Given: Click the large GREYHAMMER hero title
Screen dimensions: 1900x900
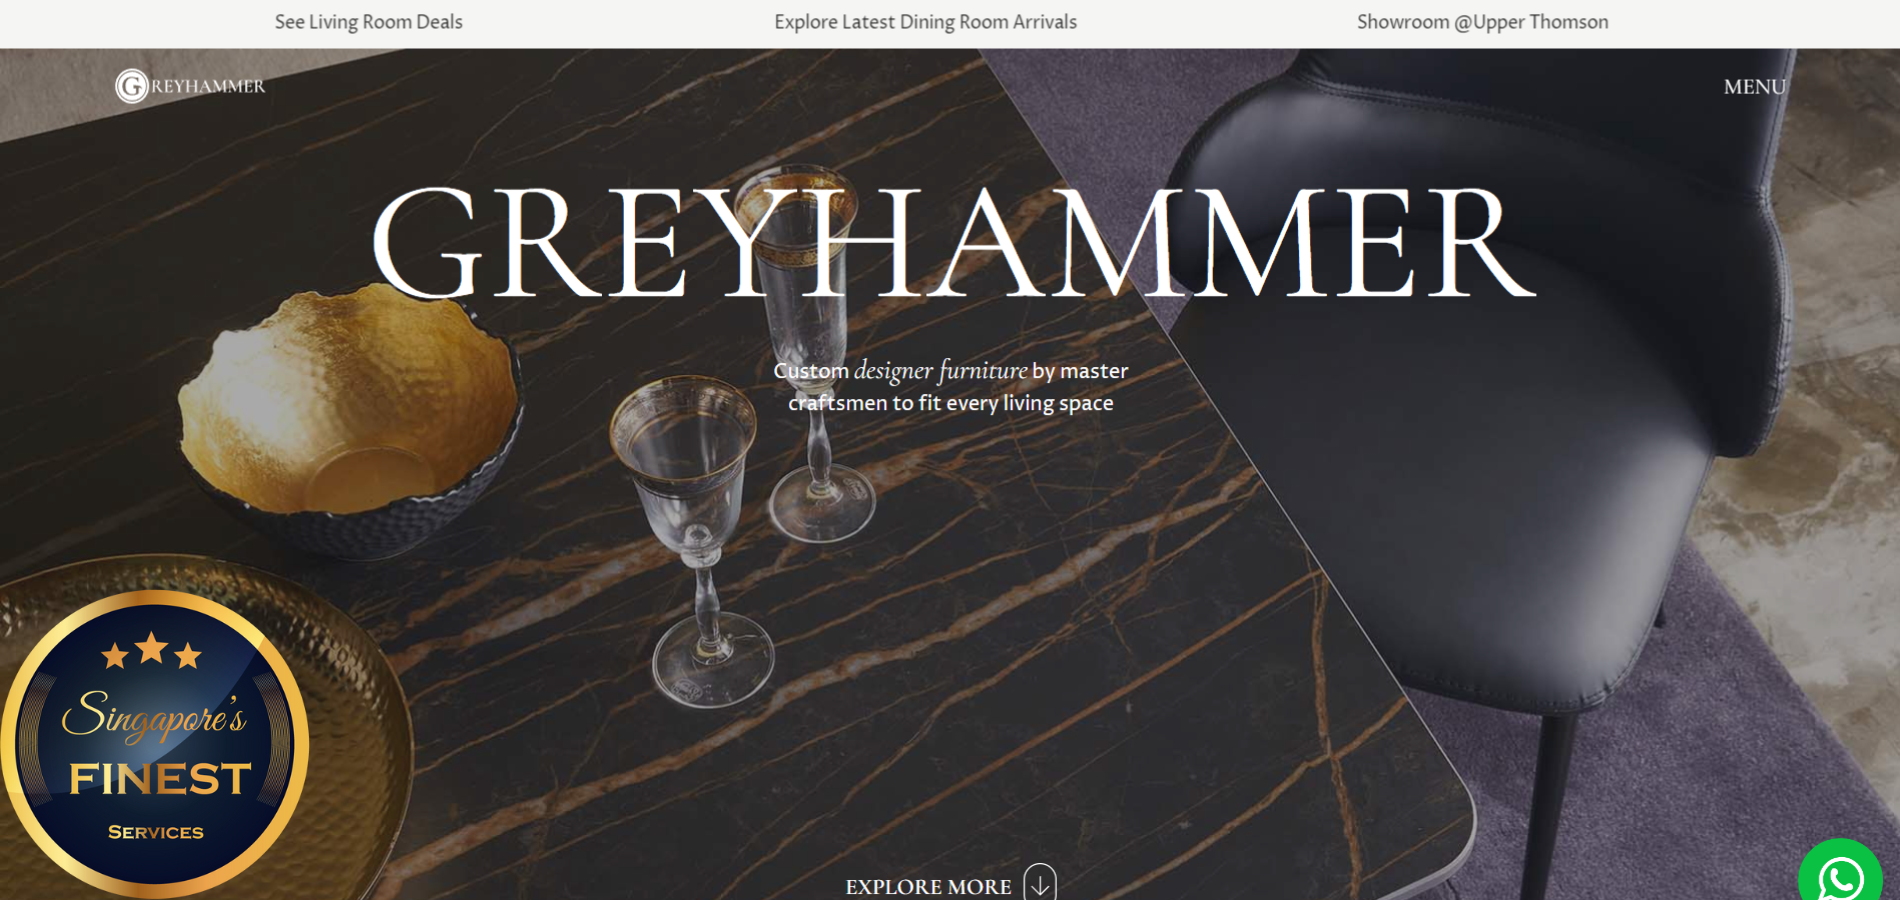Looking at the screenshot, I should pyautogui.click(x=953, y=243).
